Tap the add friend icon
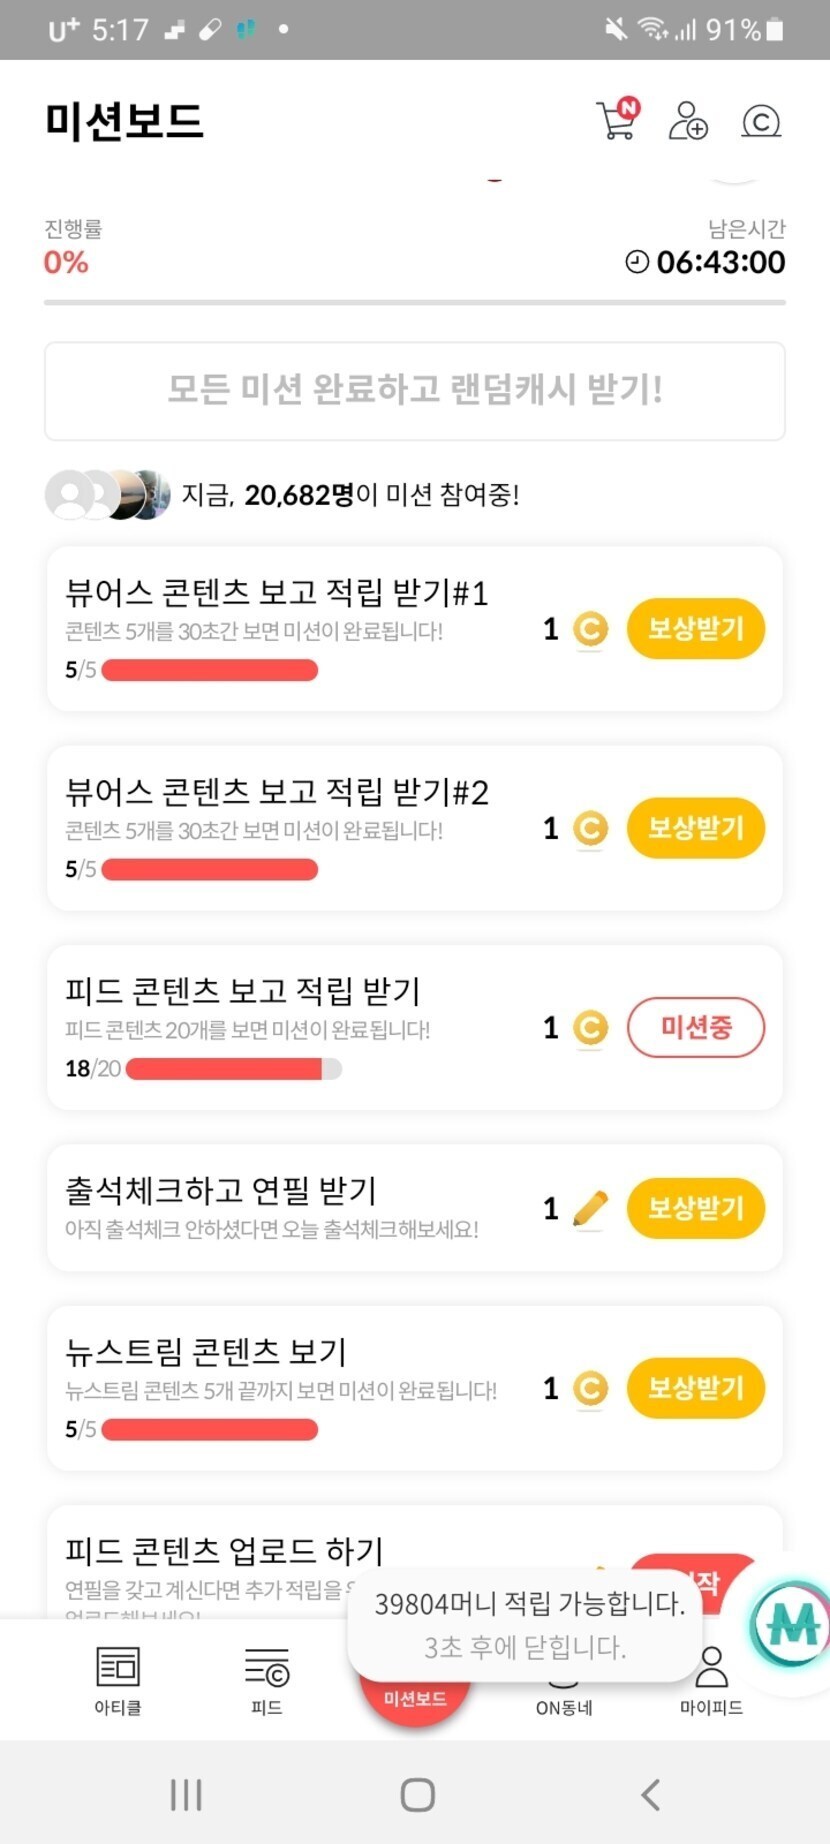The width and height of the screenshot is (830, 1844). (x=688, y=121)
